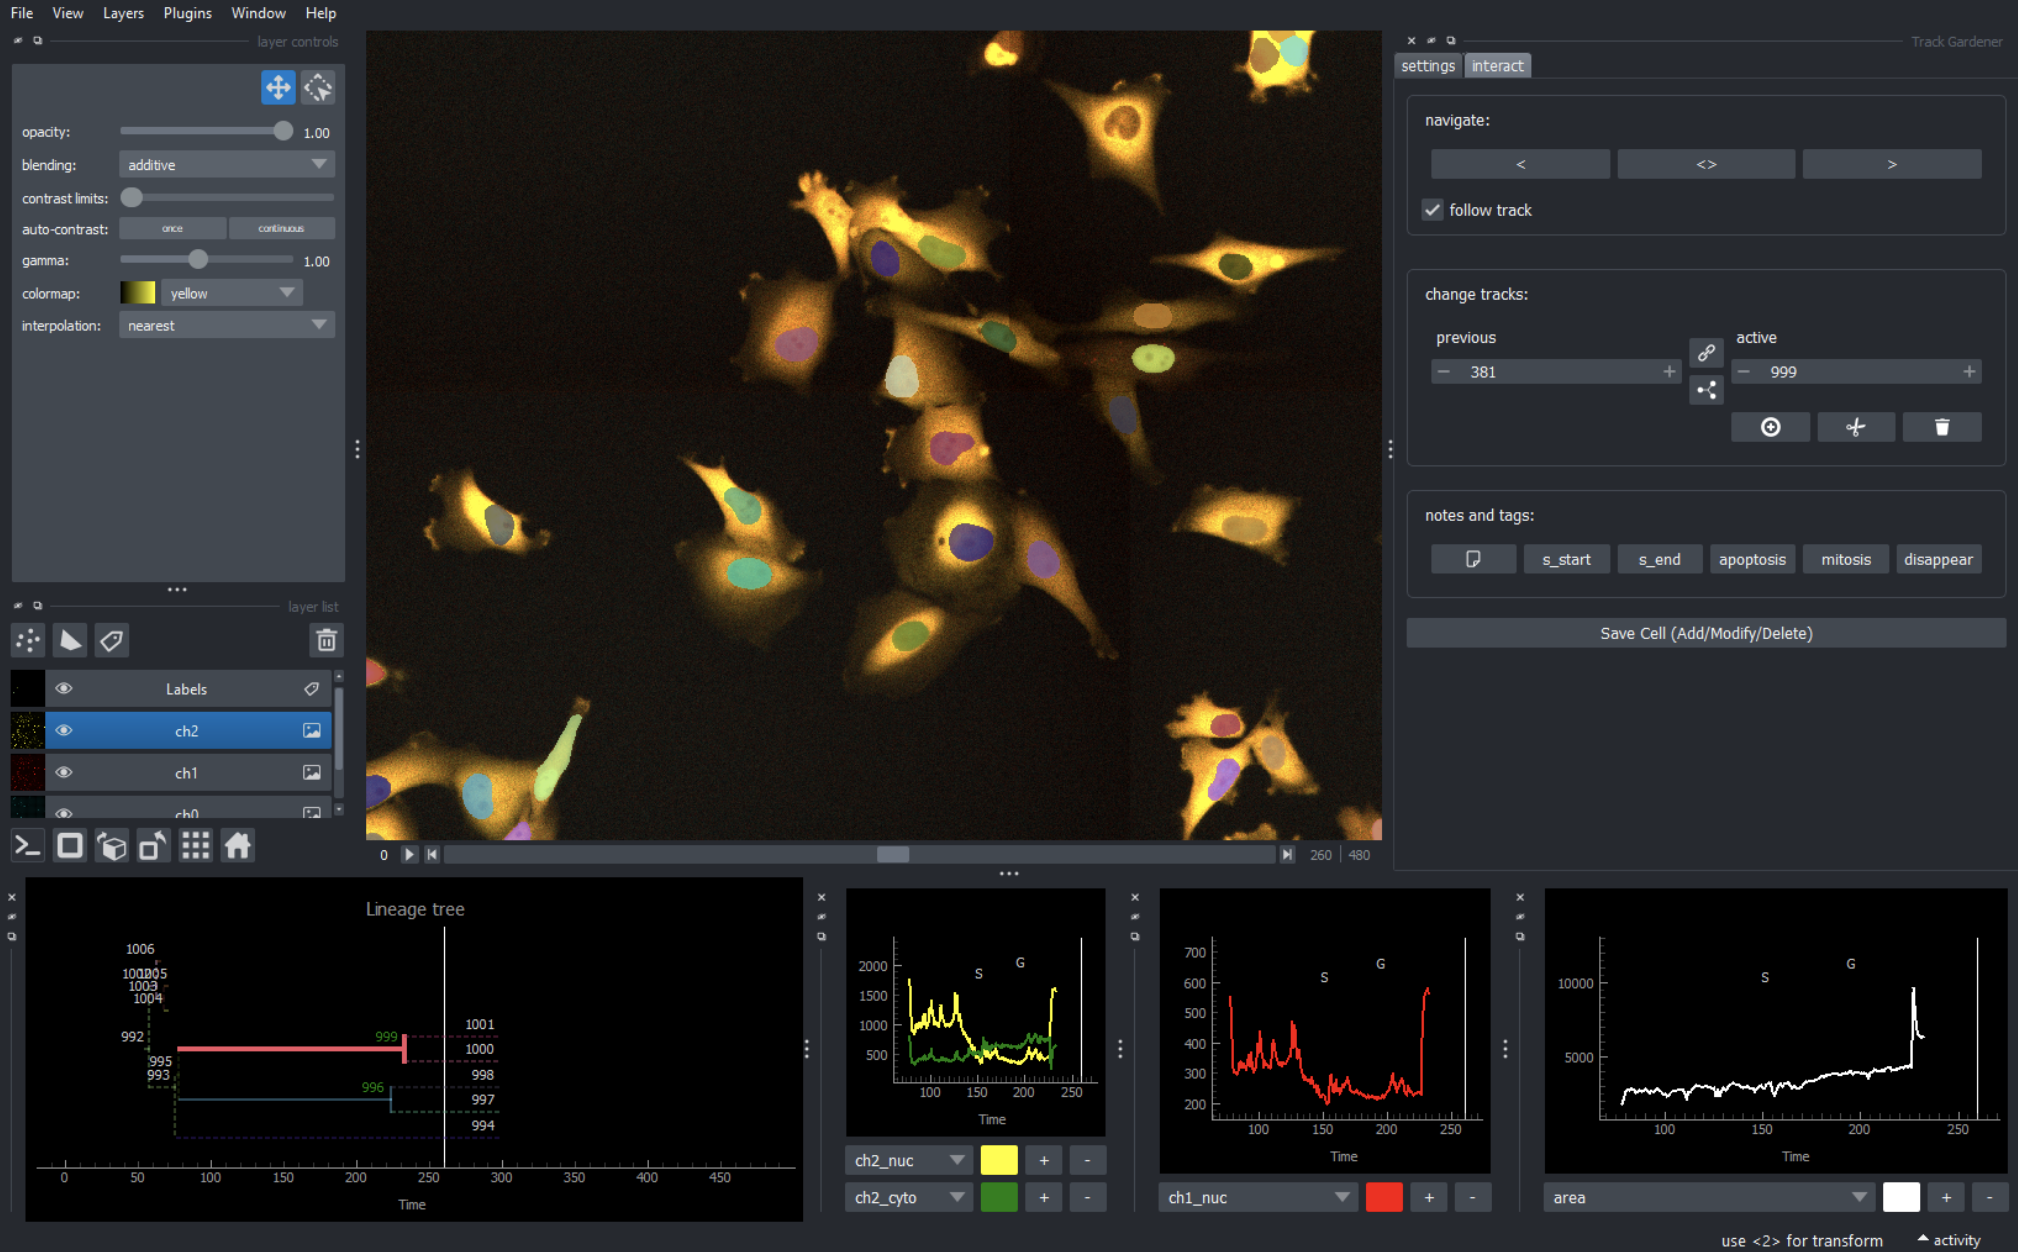Screen dimensions: 2018x1252
Task: Expand the ch1_nuc signal dropdown
Action: pyautogui.click(x=1257, y=1197)
